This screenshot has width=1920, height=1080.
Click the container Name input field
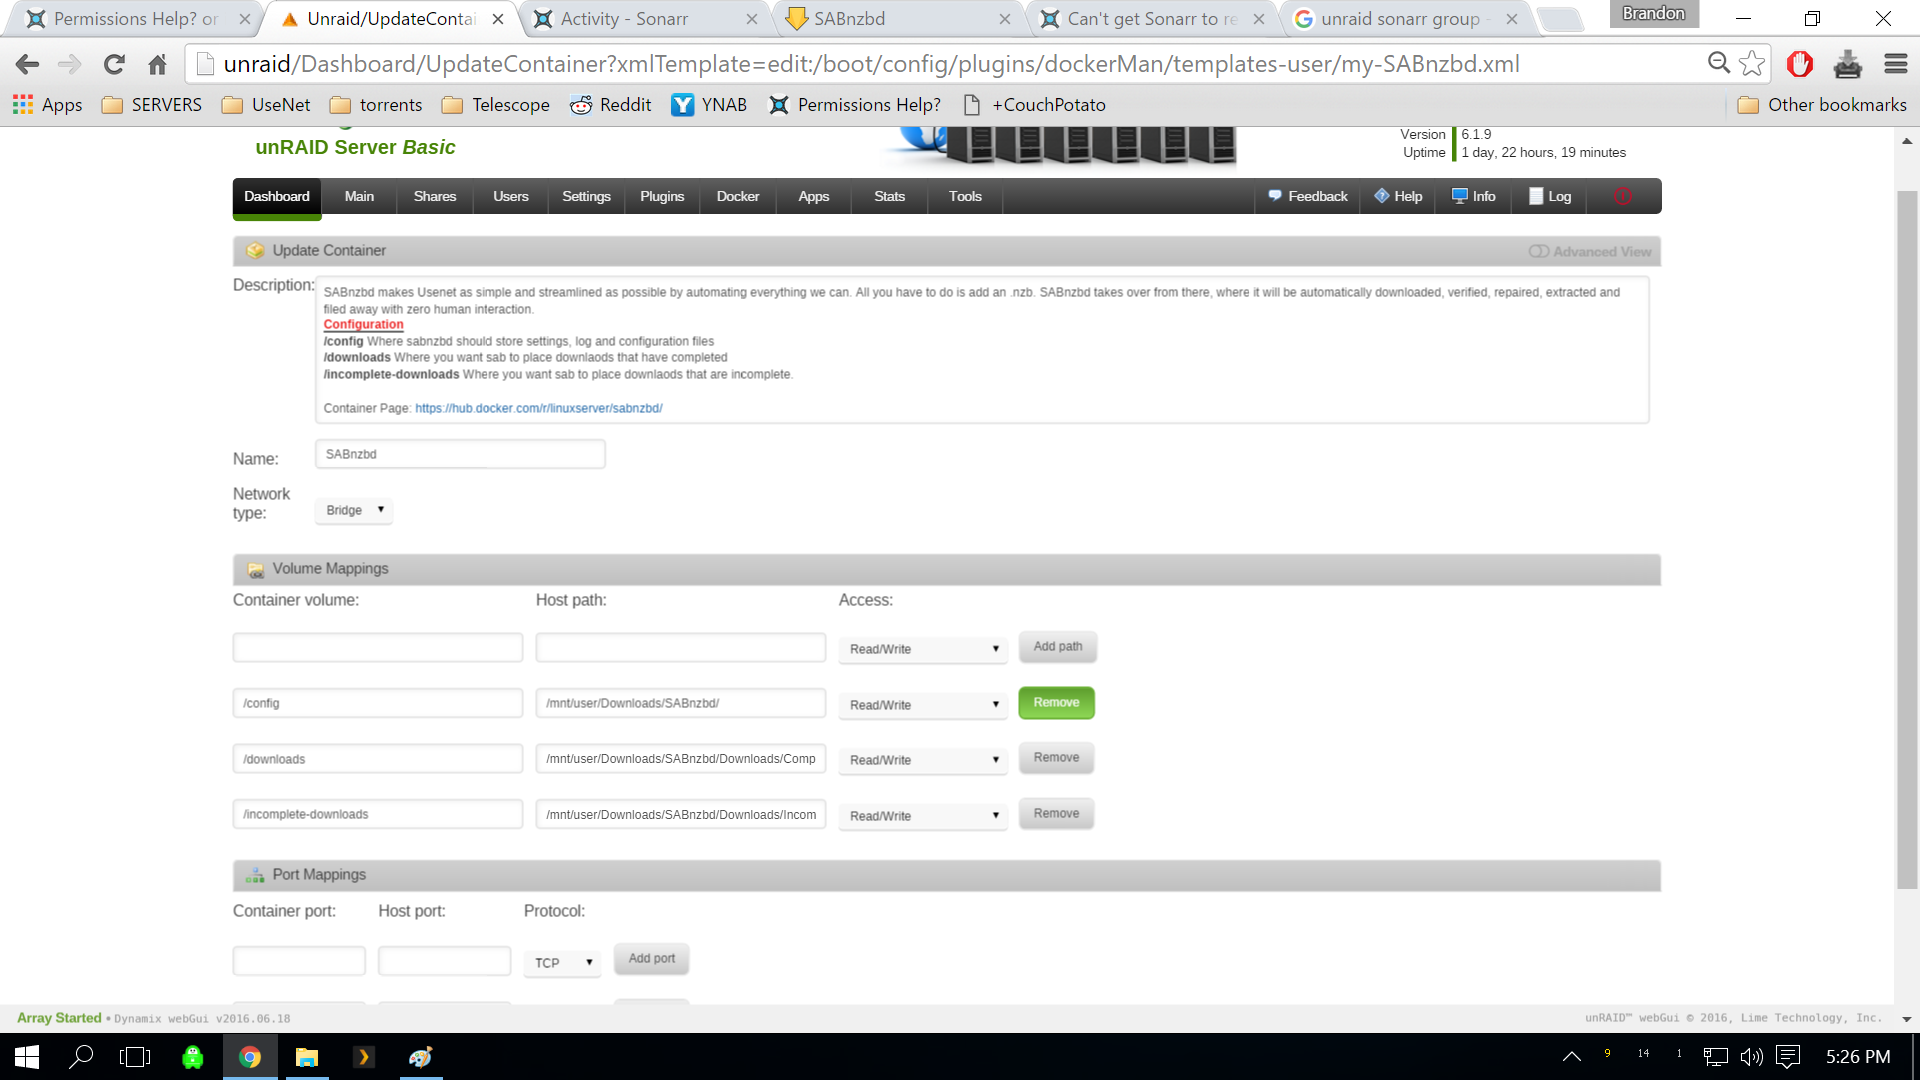point(460,454)
